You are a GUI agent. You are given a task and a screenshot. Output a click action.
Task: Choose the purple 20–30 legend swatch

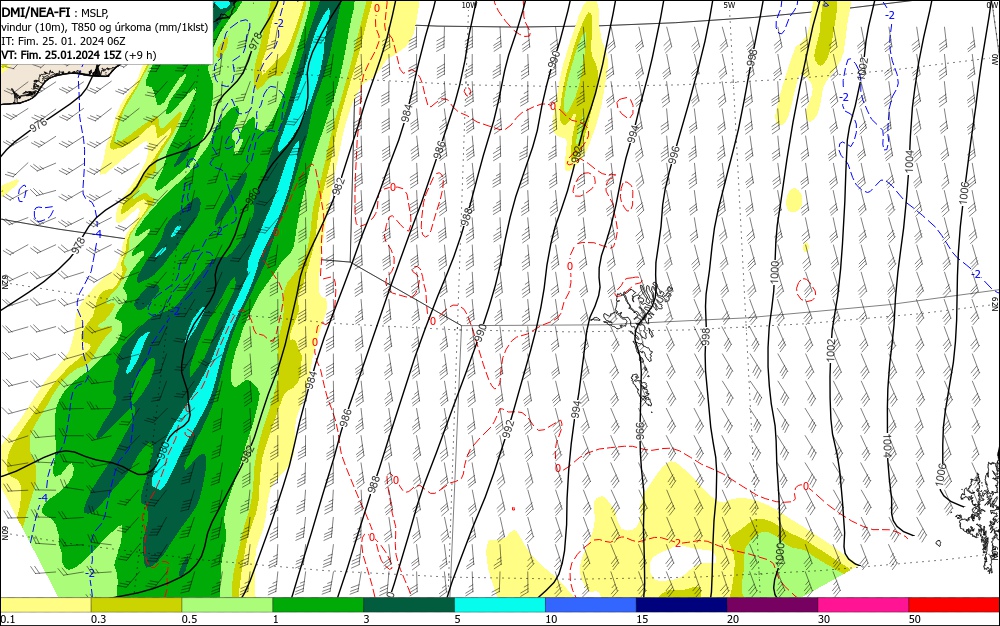(772, 605)
